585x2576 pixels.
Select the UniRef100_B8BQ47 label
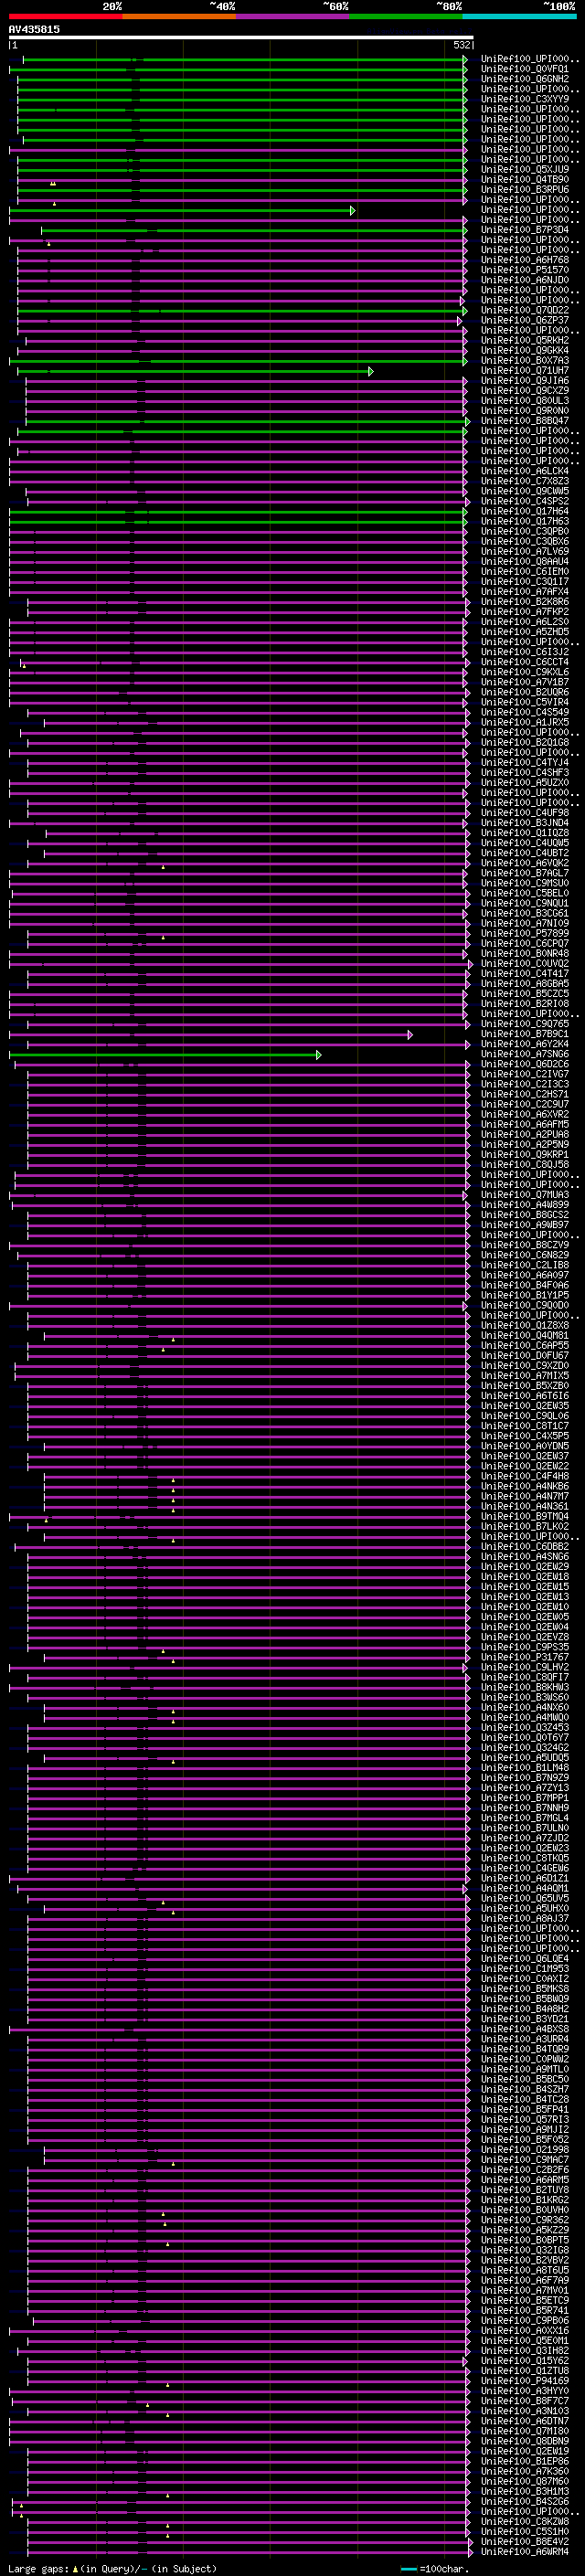(525, 421)
